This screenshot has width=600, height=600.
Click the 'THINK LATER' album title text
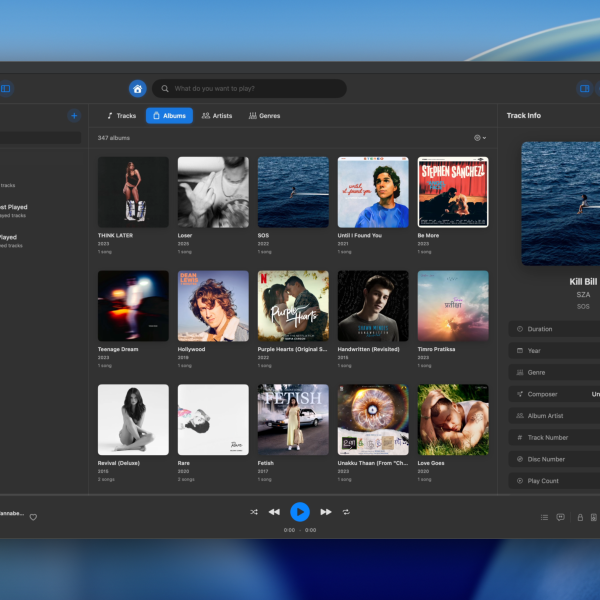[115, 235]
